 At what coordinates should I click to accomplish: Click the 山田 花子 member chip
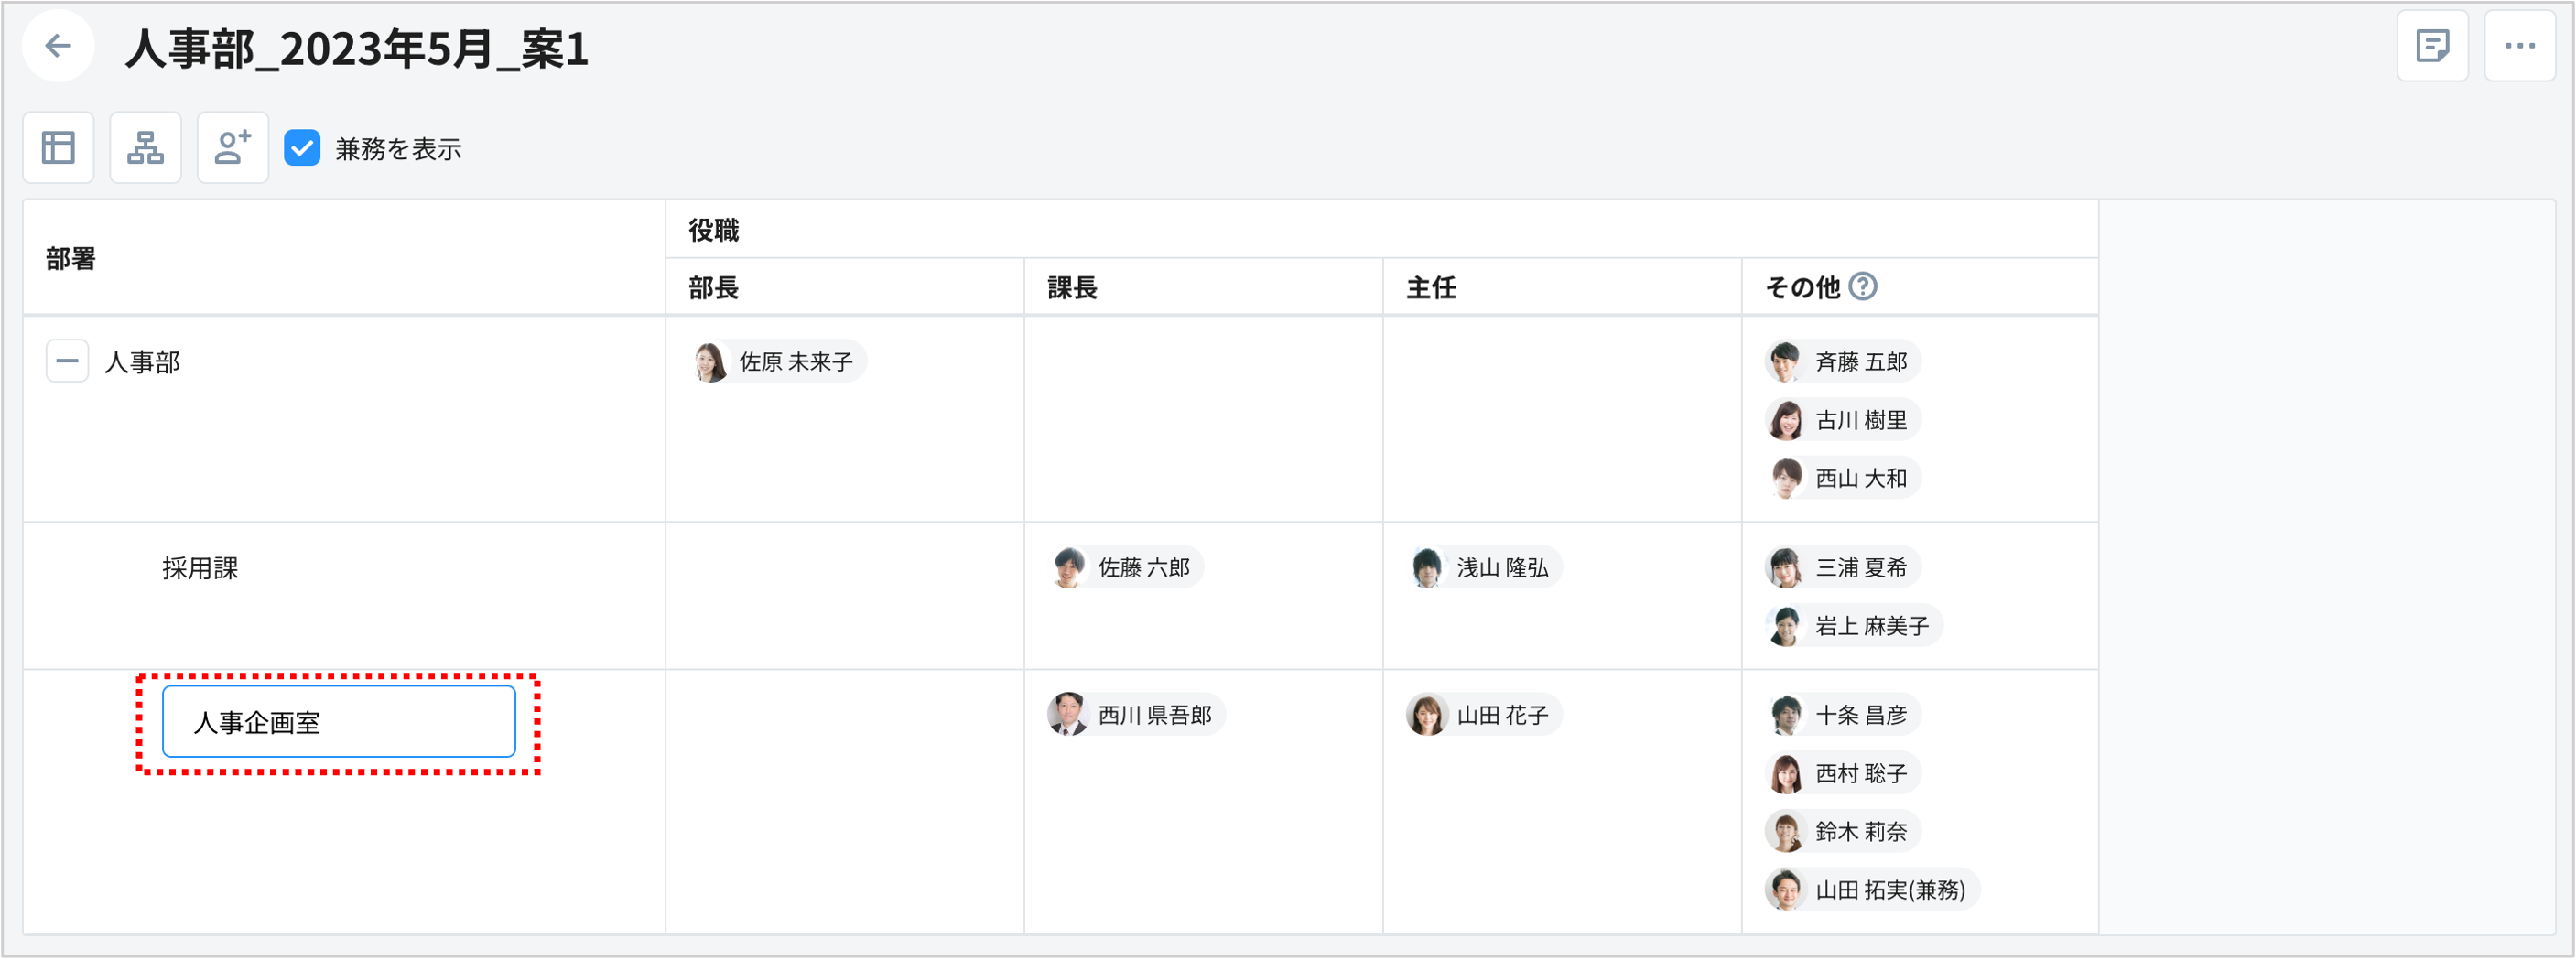point(1481,714)
